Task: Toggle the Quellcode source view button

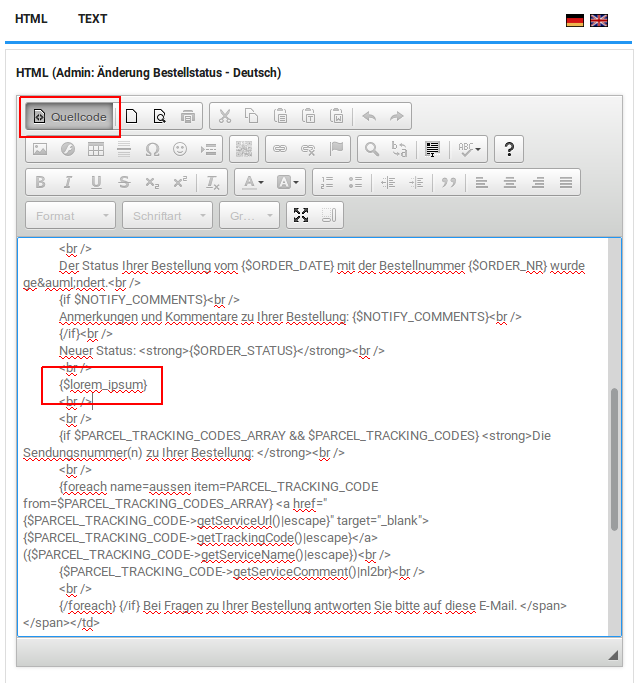Action: 71,117
